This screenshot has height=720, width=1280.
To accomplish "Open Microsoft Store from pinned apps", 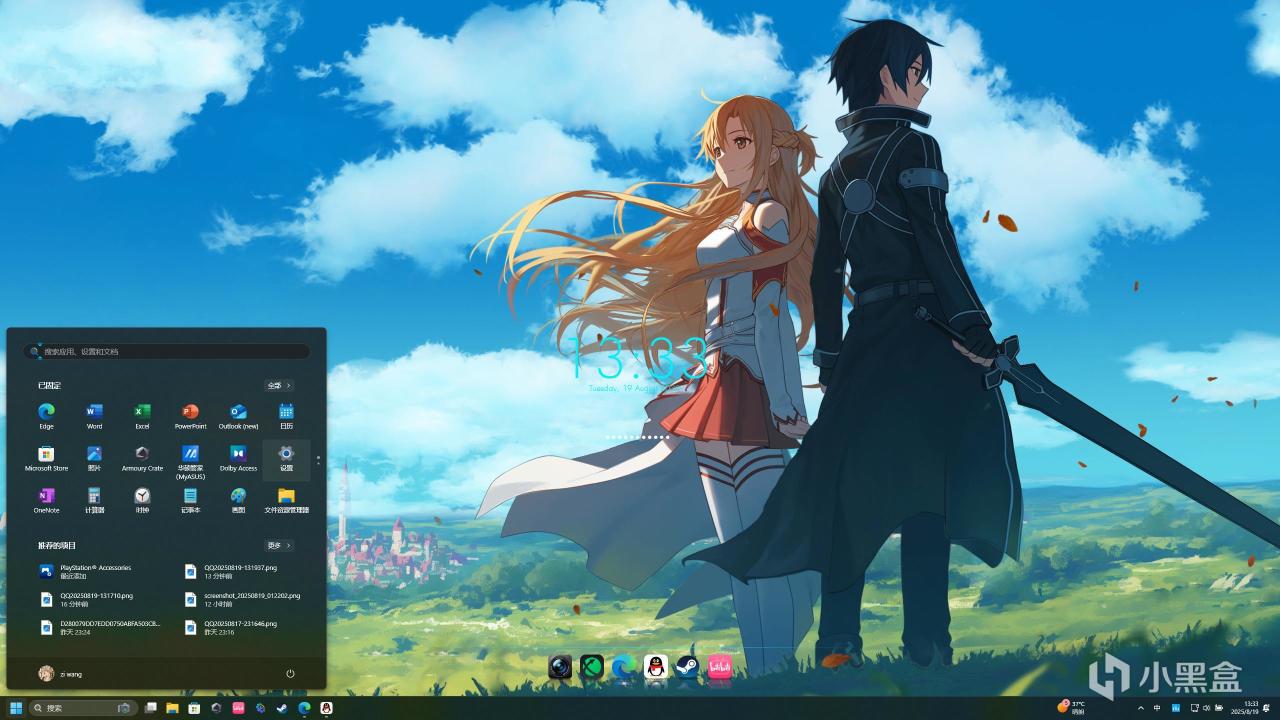I will coord(46,459).
